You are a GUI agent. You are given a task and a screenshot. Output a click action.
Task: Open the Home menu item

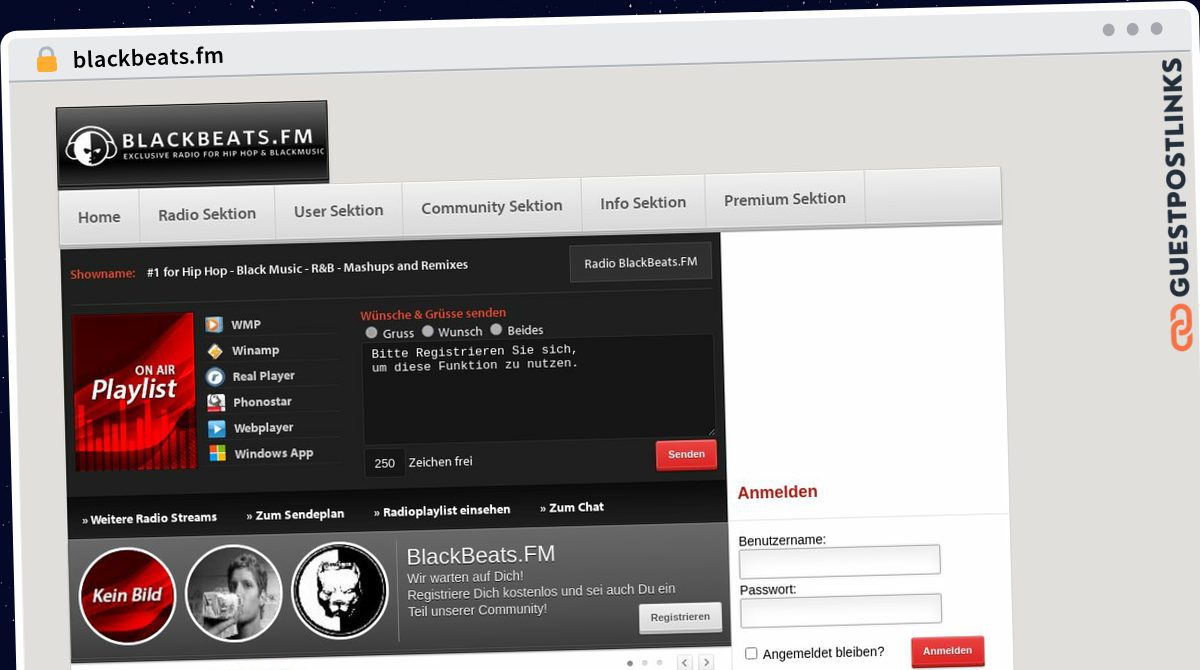[99, 217]
